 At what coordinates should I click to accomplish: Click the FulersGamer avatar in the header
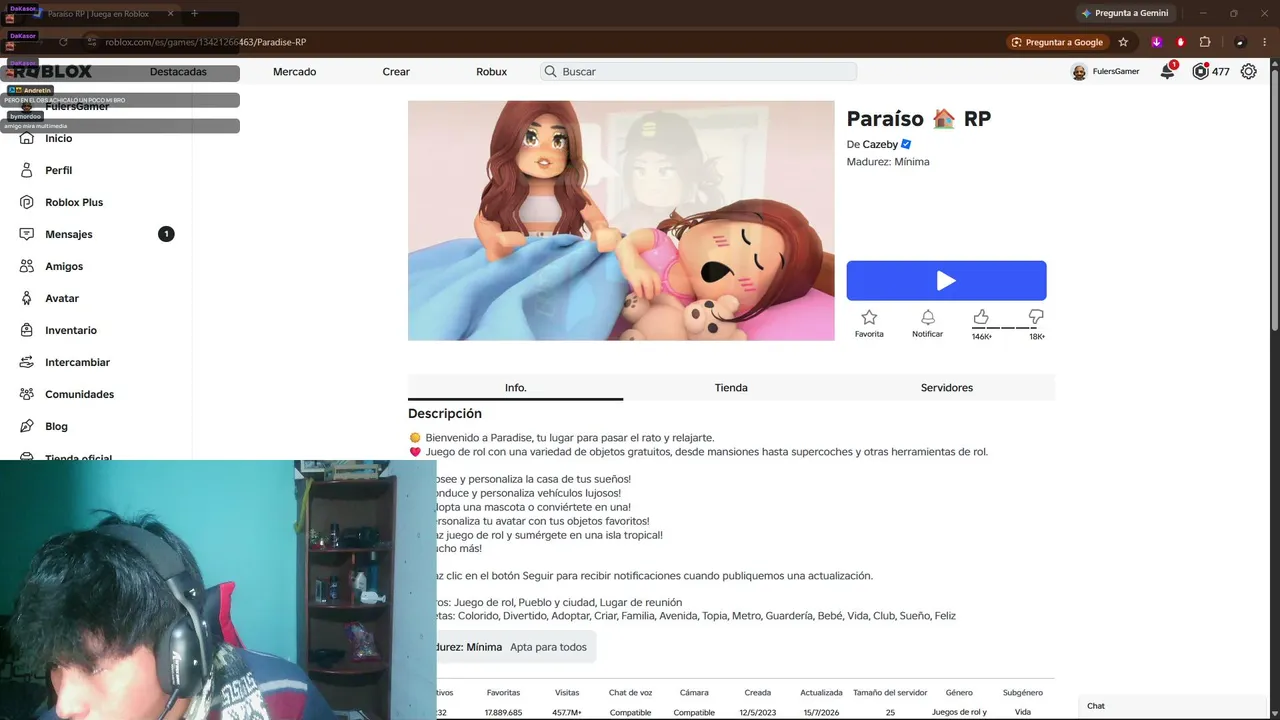1079,72
